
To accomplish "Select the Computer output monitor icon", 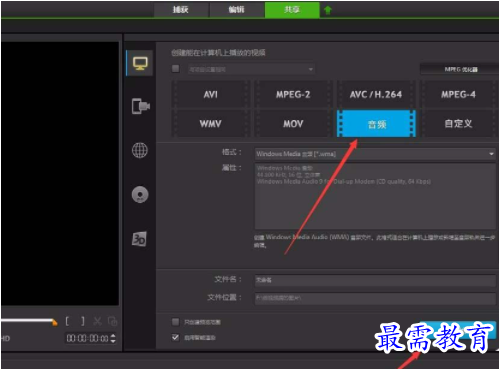I will [x=140, y=63].
